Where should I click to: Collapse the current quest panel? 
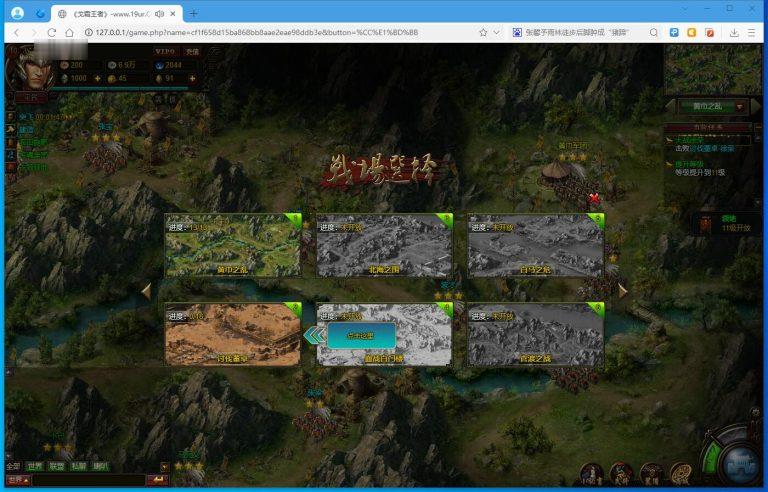pyautogui.click(x=758, y=127)
